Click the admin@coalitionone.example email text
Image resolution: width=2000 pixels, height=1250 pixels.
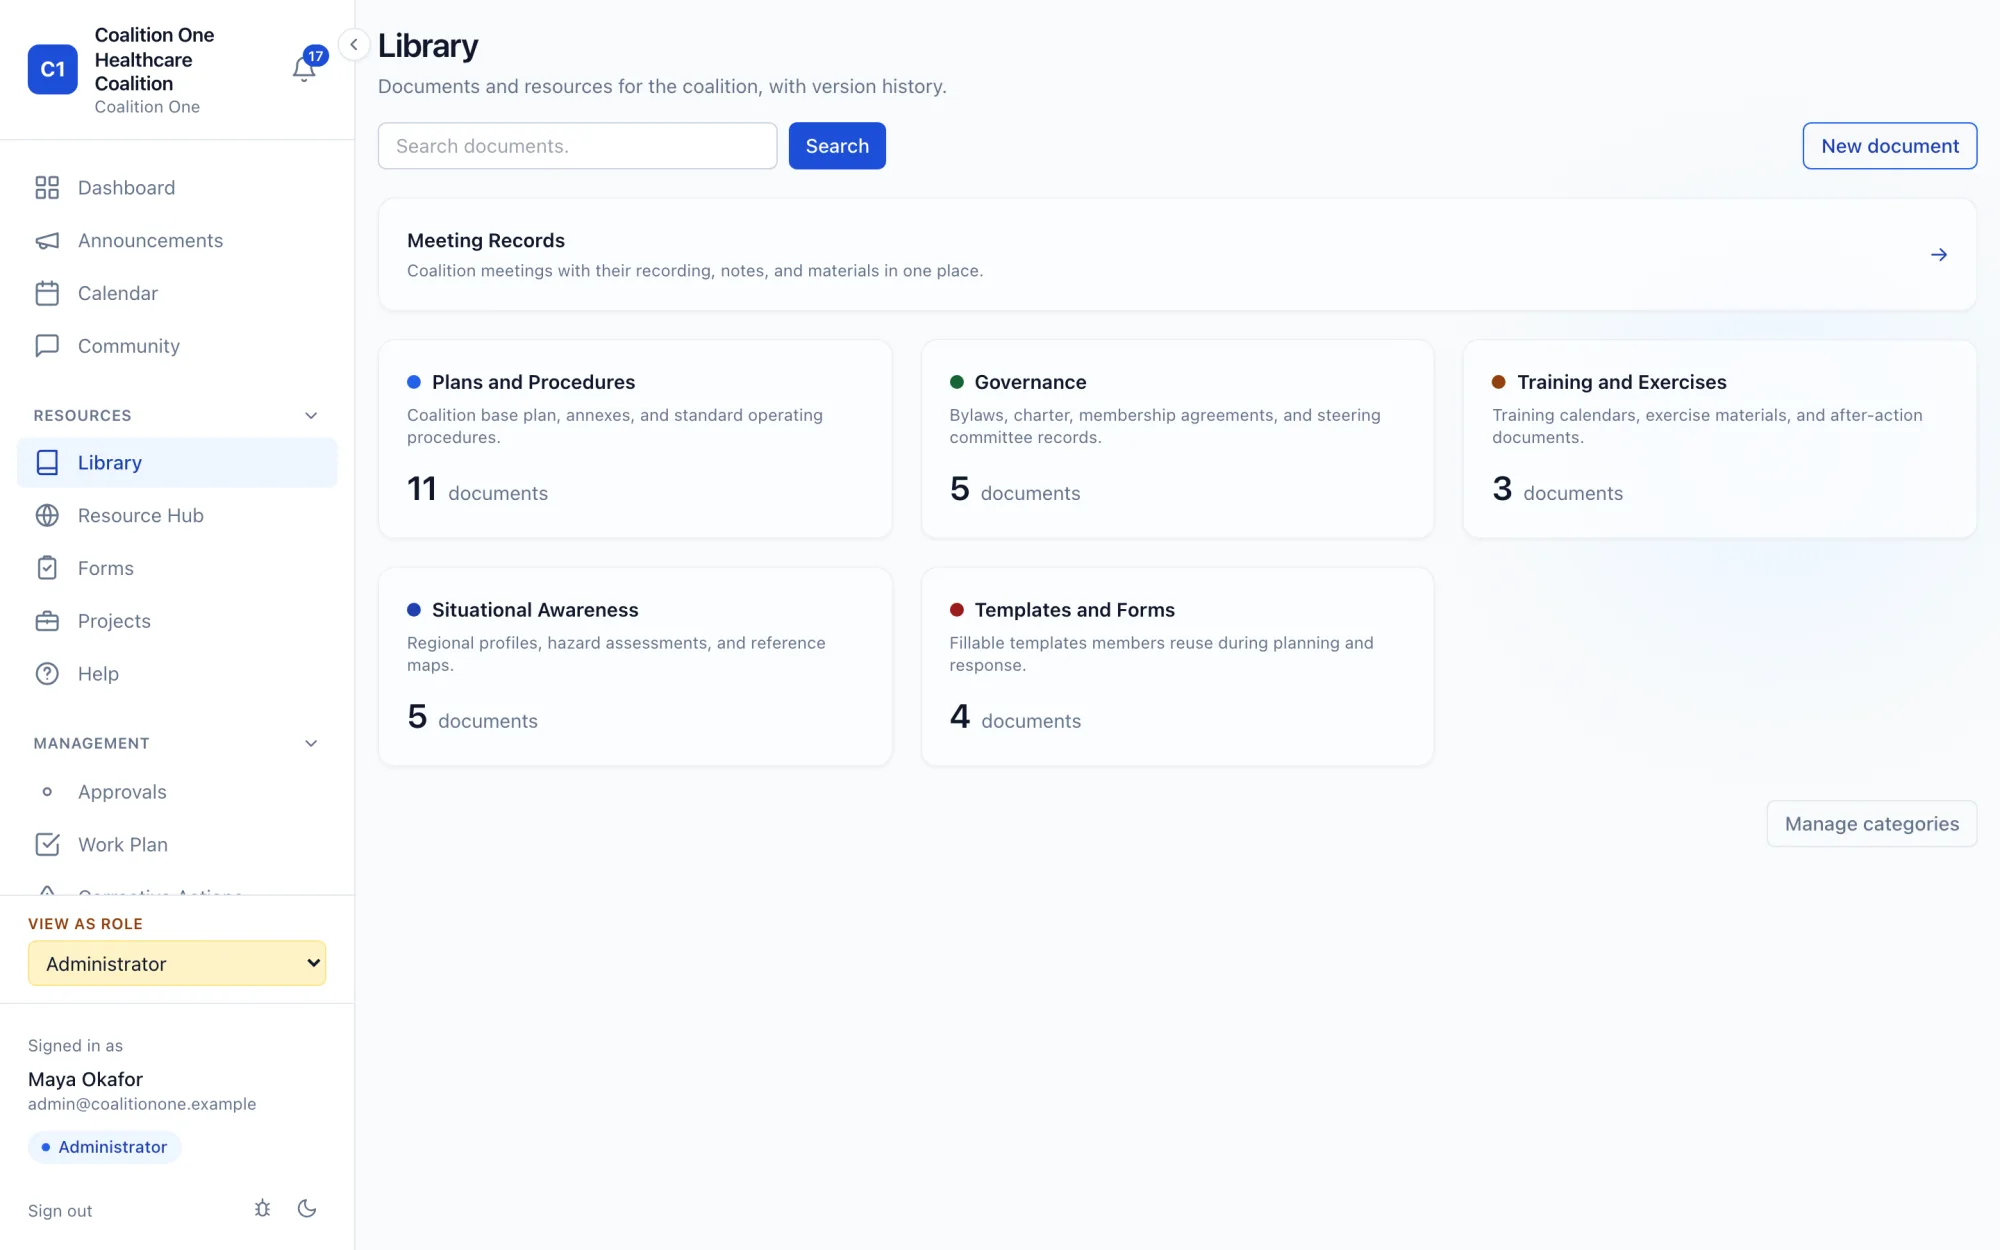[142, 1104]
